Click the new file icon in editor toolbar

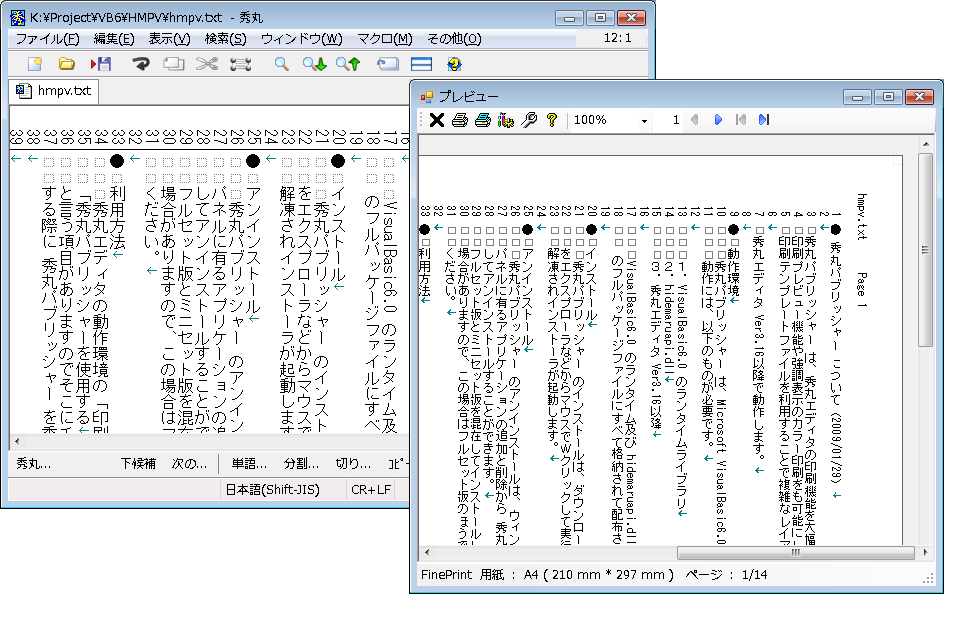(x=35, y=64)
